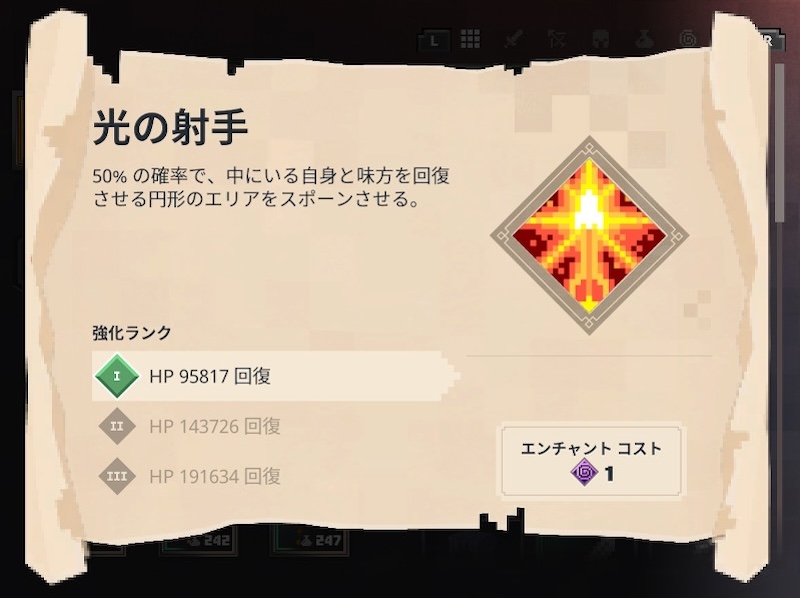Click the inventory item showing power 242
Screen dimensions: 800x598
(x=198, y=541)
